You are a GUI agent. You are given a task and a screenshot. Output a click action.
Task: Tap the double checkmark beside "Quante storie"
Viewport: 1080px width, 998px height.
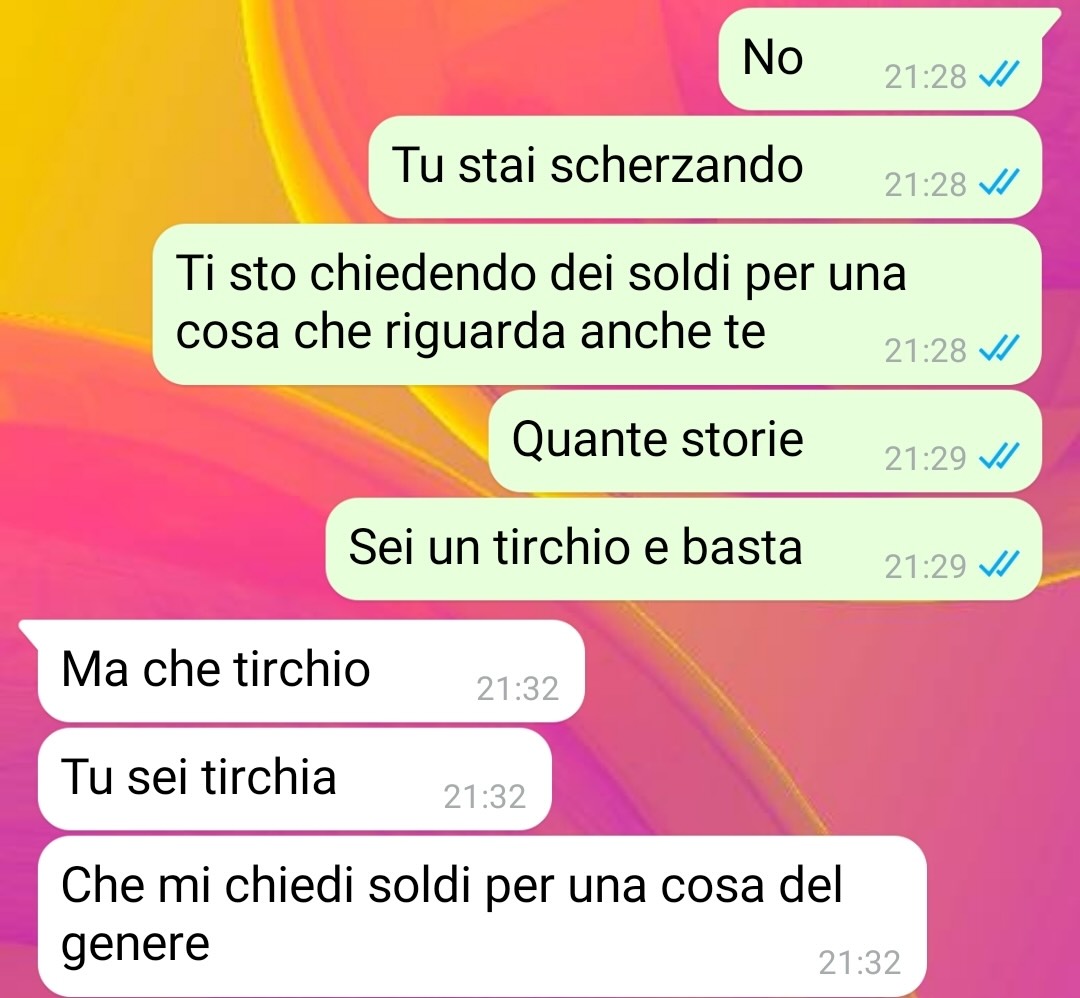point(999,456)
